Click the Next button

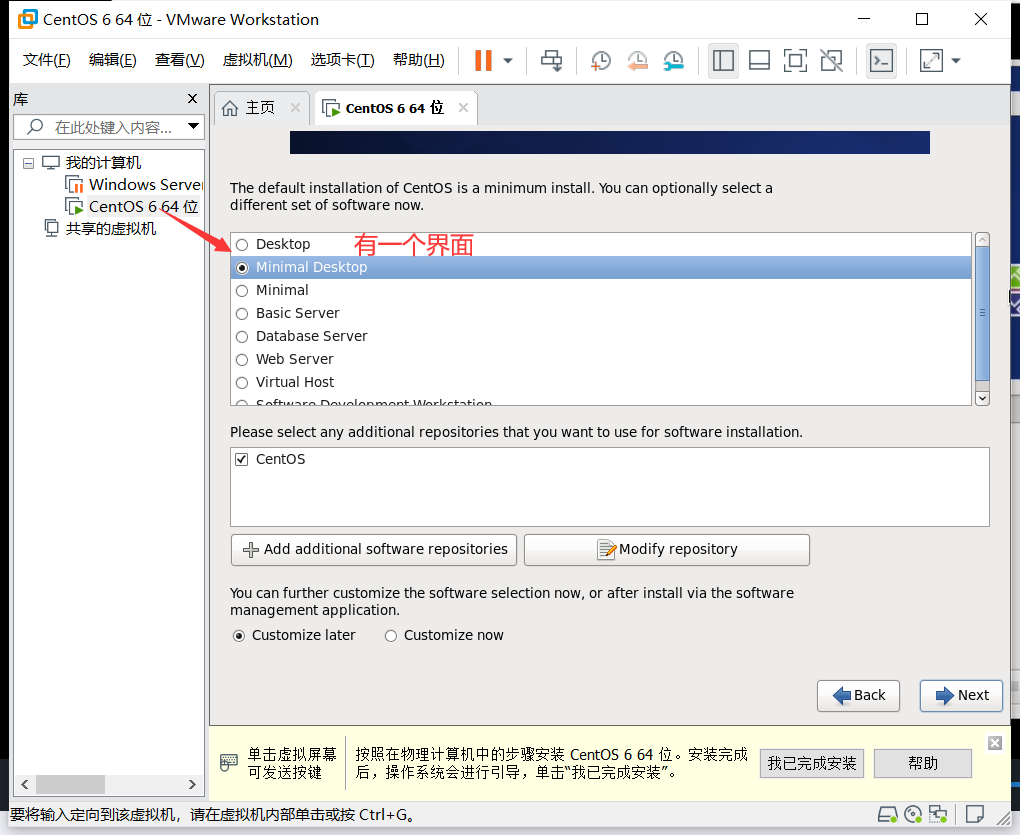pos(961,696)
